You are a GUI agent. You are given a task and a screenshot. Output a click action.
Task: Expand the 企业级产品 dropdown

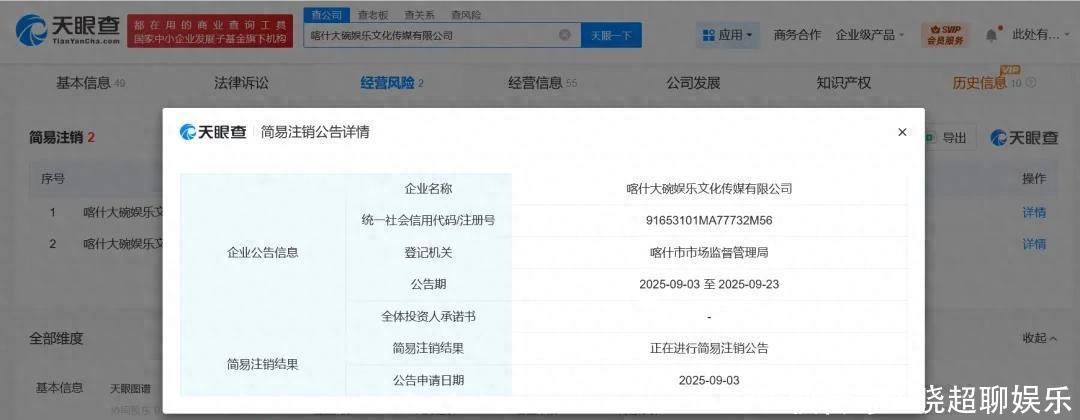coord(869,35)
